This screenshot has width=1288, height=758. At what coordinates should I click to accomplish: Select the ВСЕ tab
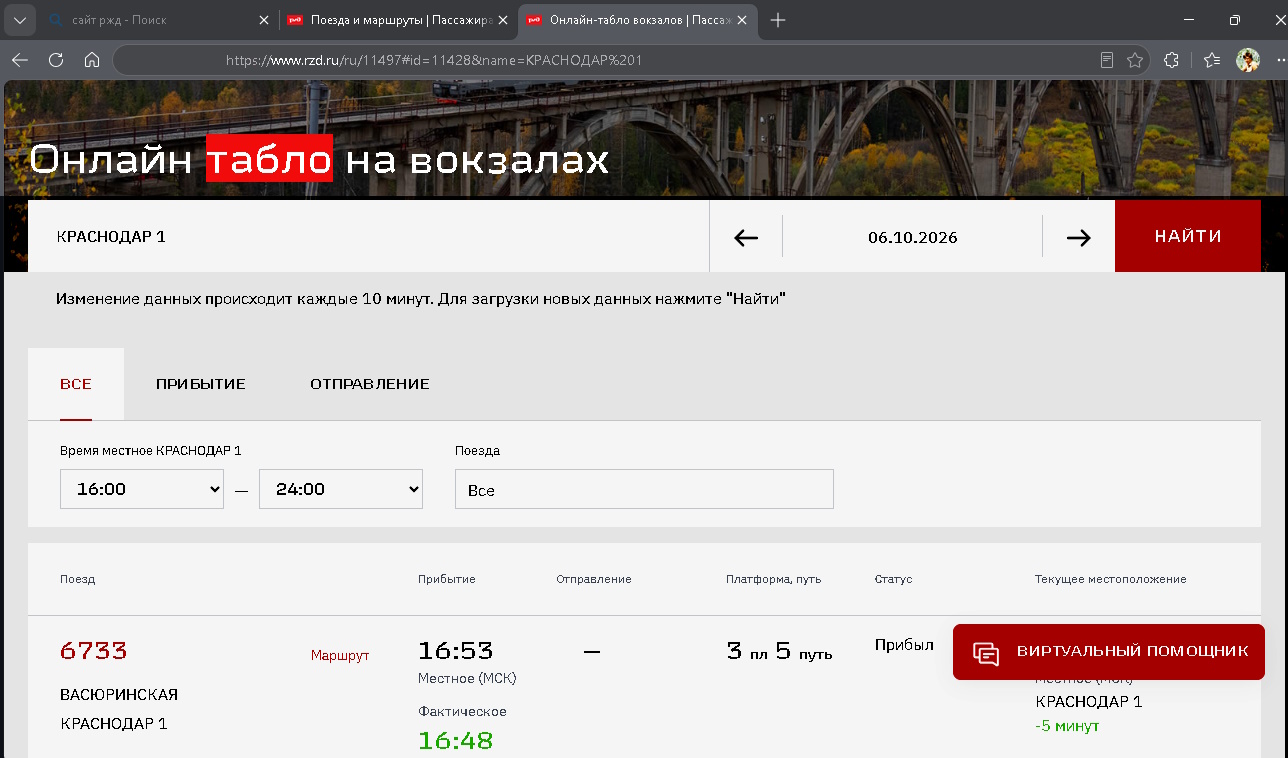(76, 384)
